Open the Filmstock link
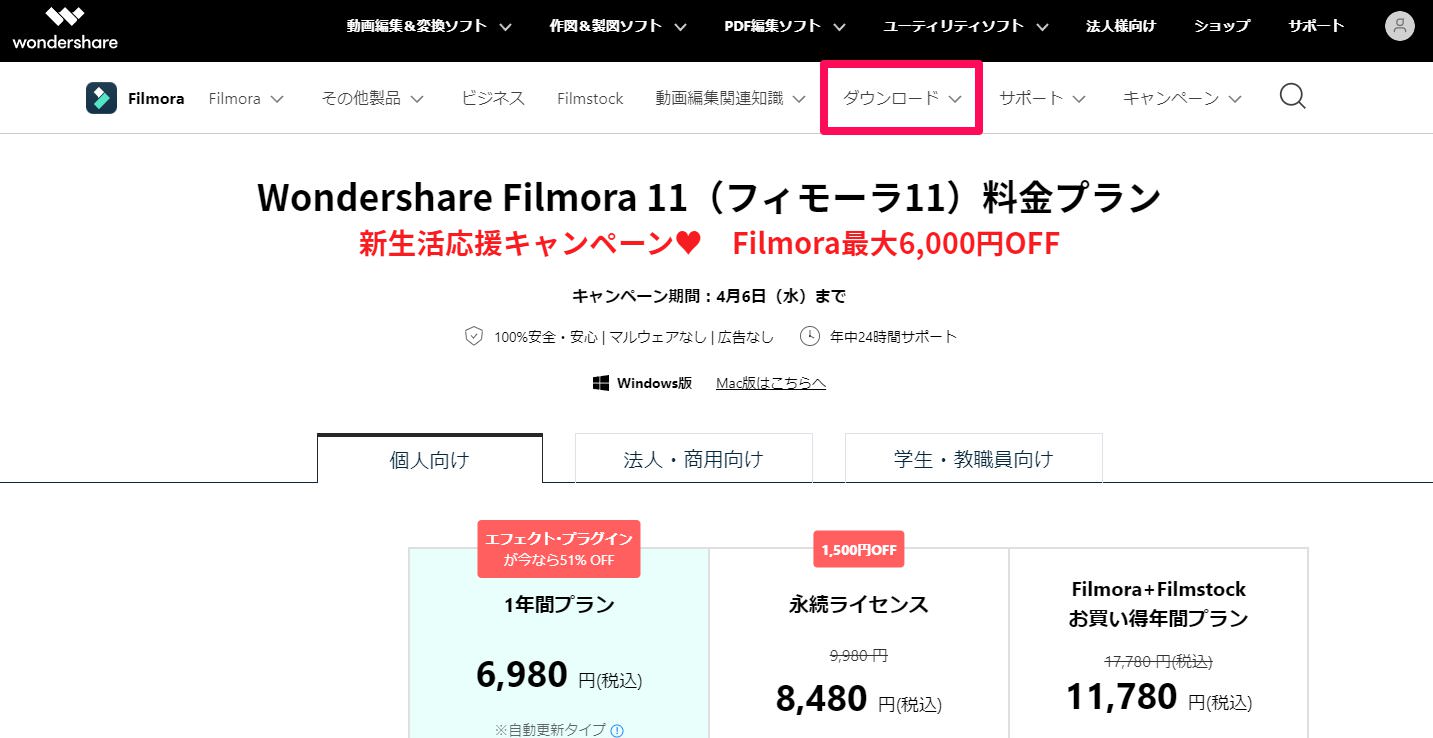The height and width of the screenshot is (738, 1433). pyautogui.click(x=590, y=98)
